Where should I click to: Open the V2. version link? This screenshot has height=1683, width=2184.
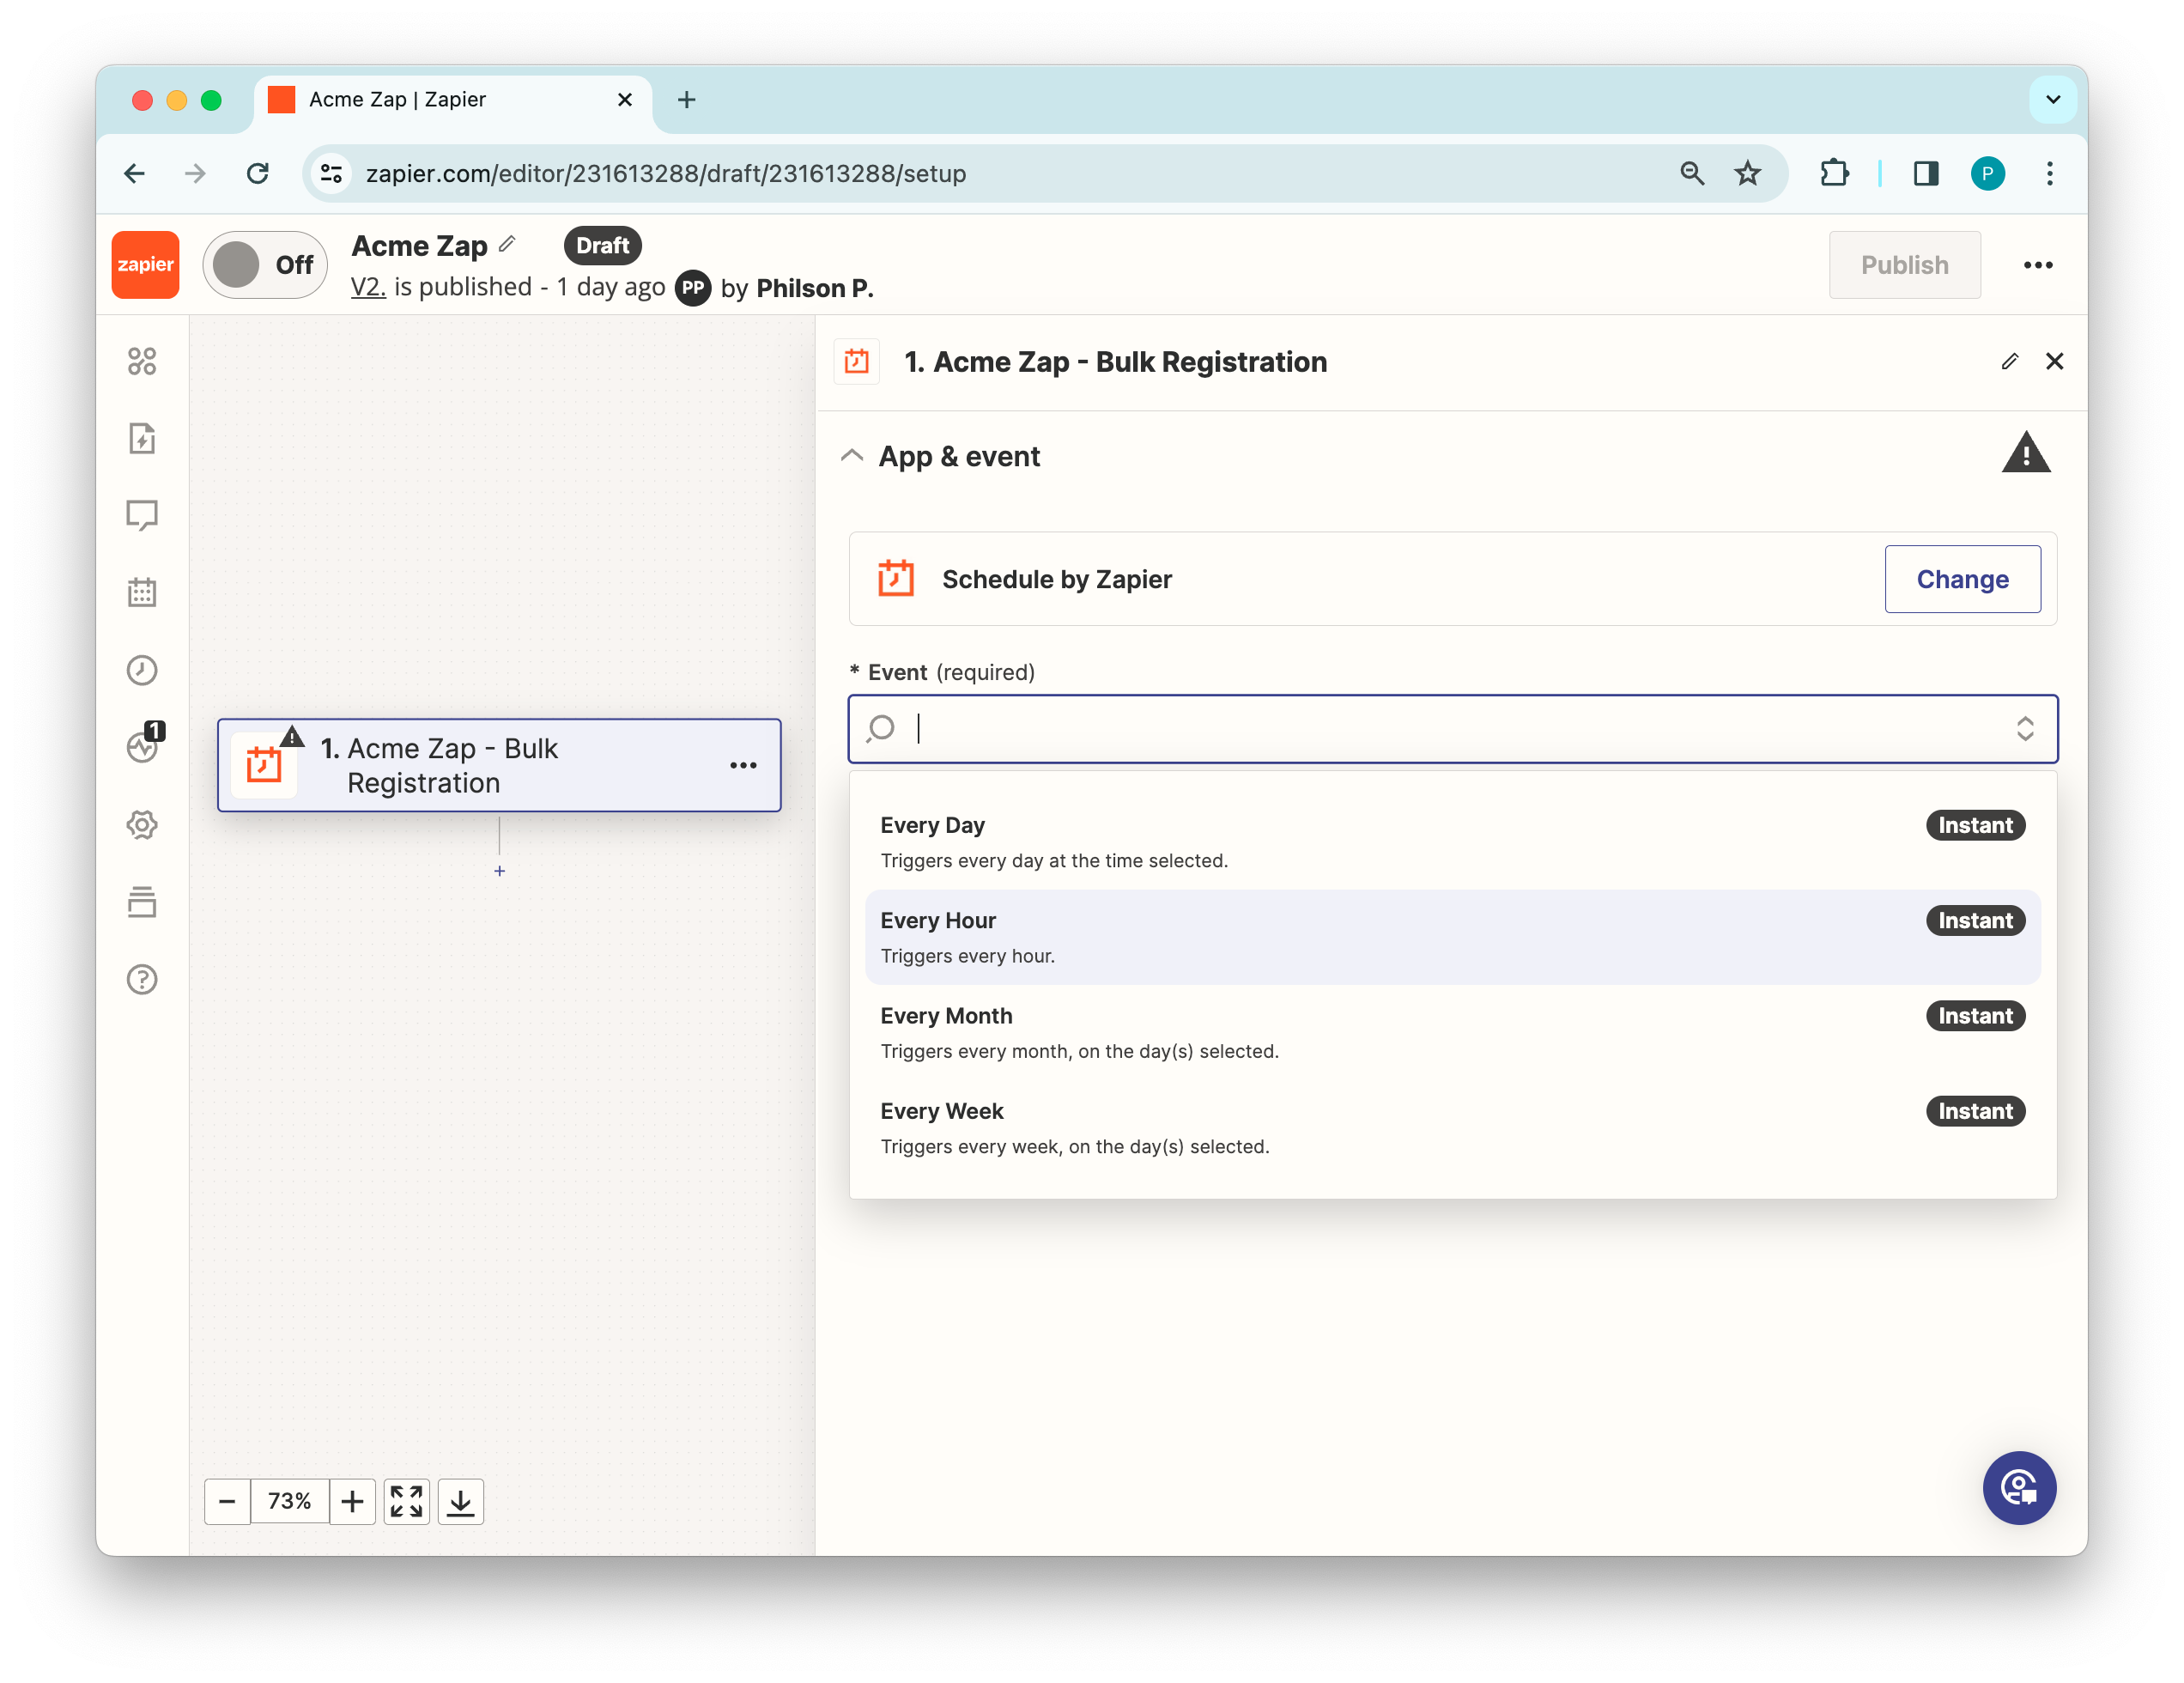click(x=368, y=287)
